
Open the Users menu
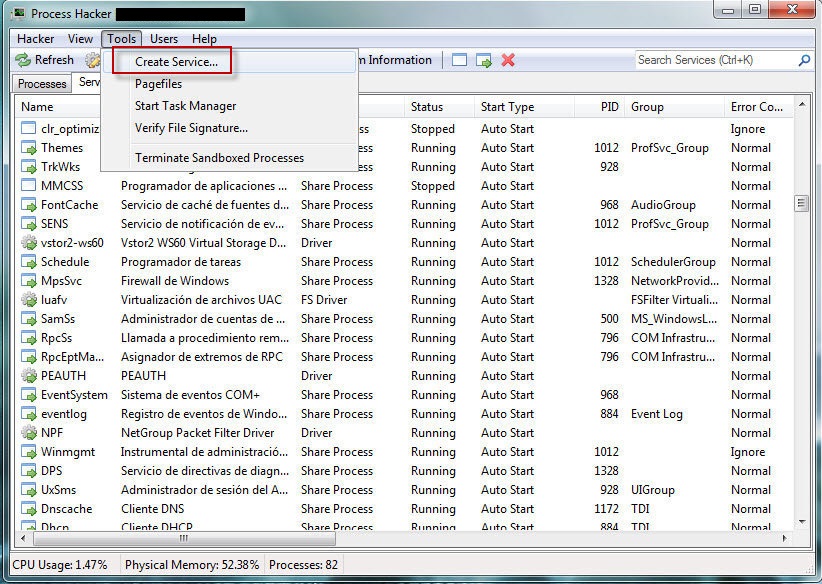coord(164,39)
